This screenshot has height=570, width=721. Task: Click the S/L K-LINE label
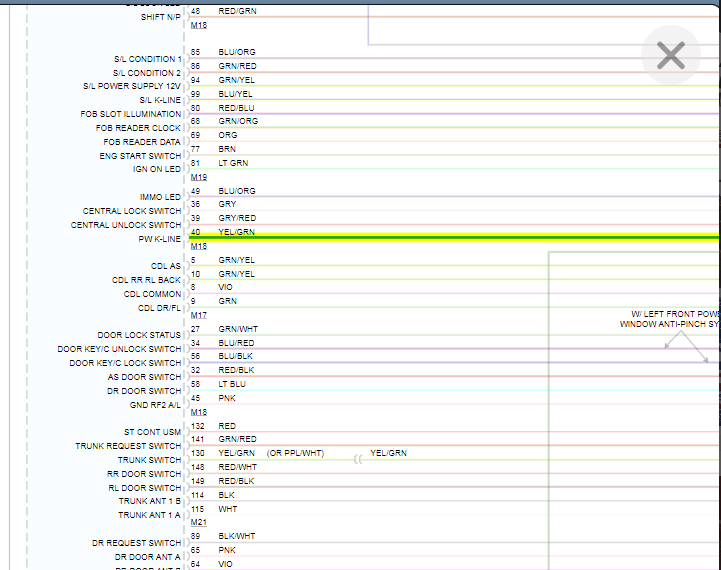[x=160, y=100]
